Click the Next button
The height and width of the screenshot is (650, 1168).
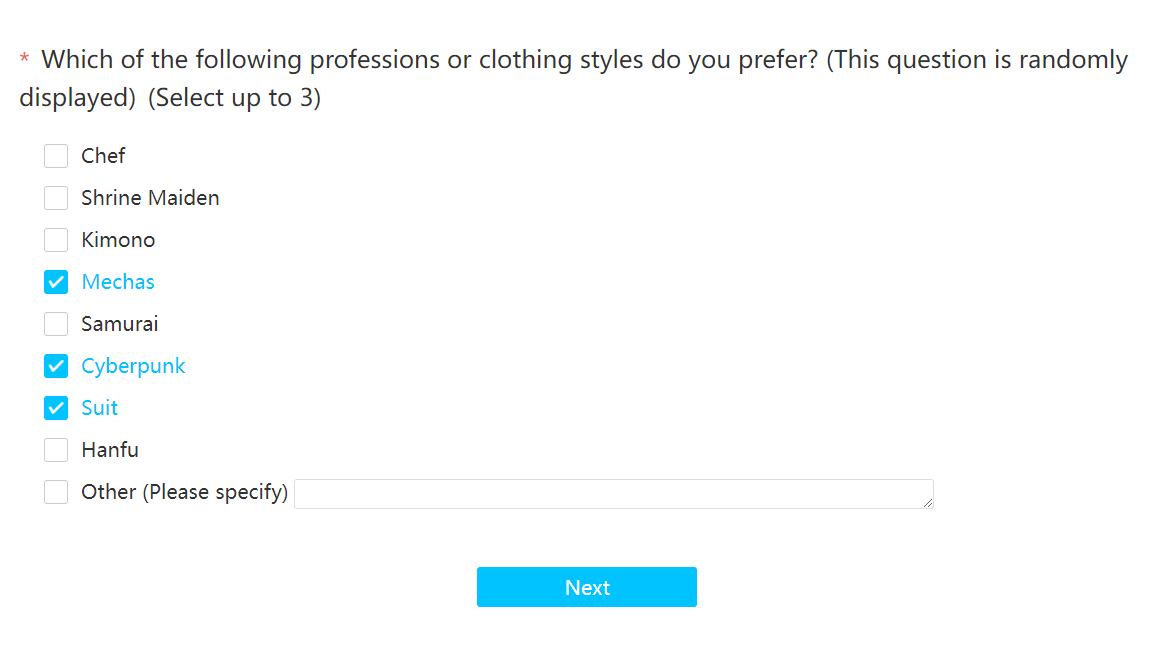(587, 587)
